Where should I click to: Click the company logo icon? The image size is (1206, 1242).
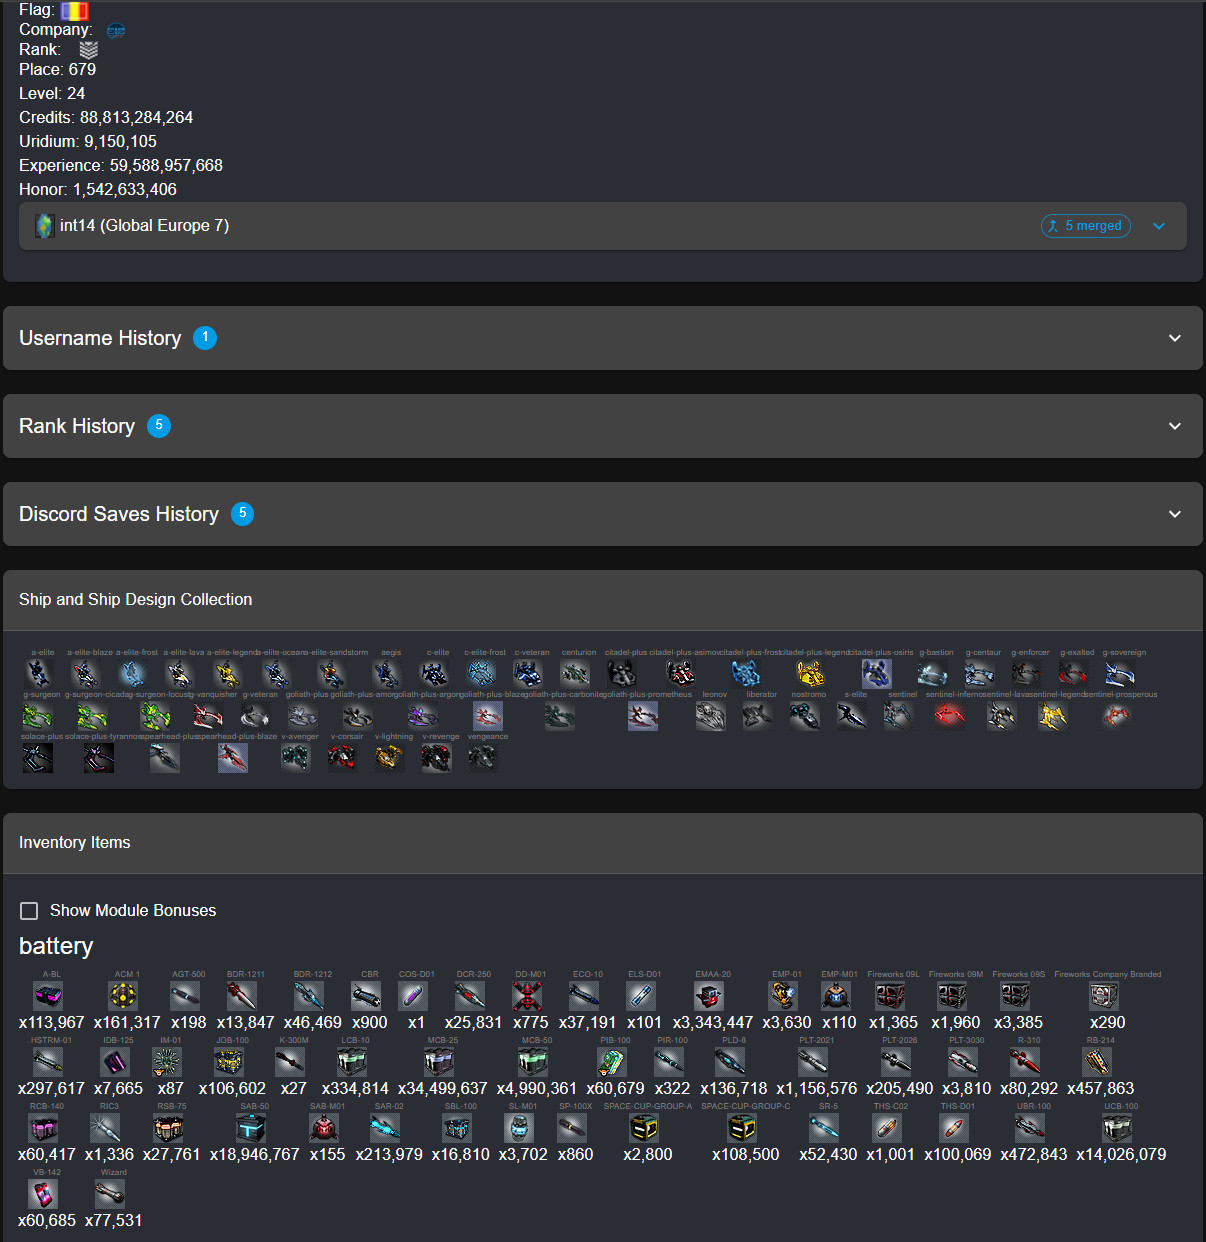116,30
